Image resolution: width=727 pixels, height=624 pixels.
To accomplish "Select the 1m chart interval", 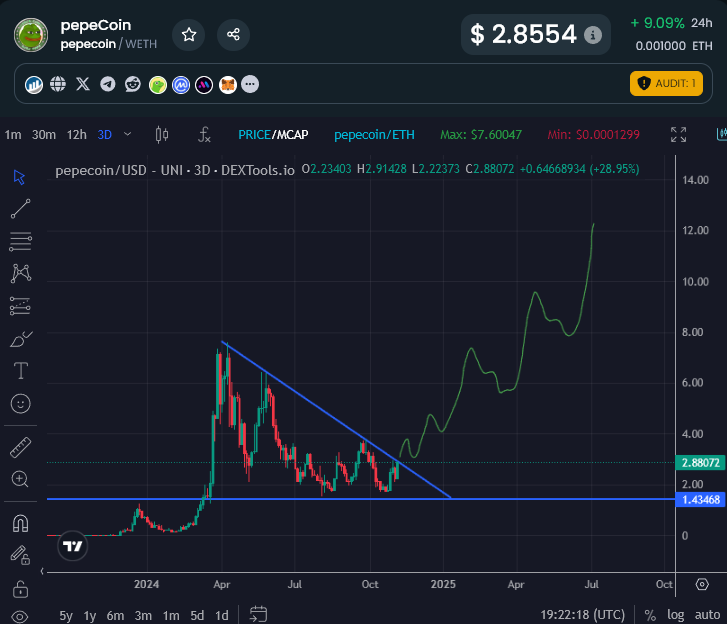I will [x=13, y=135].
